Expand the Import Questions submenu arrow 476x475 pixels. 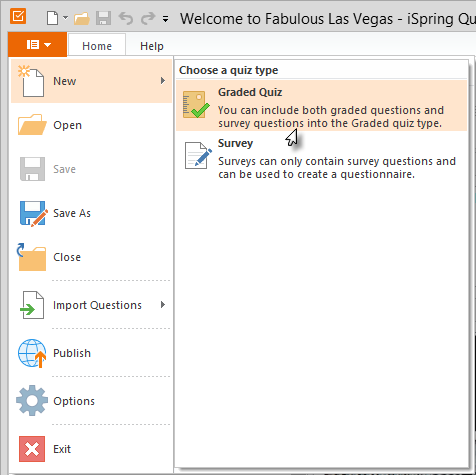[x=163, y=305]
